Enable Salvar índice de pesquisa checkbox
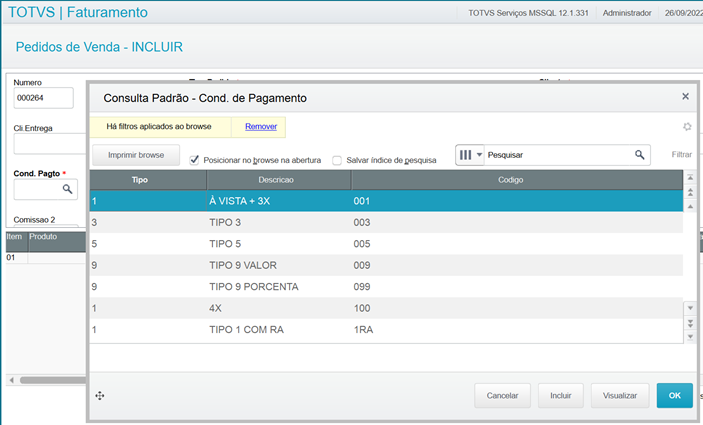This screenshot has height=425, width=703. (337, 160)
